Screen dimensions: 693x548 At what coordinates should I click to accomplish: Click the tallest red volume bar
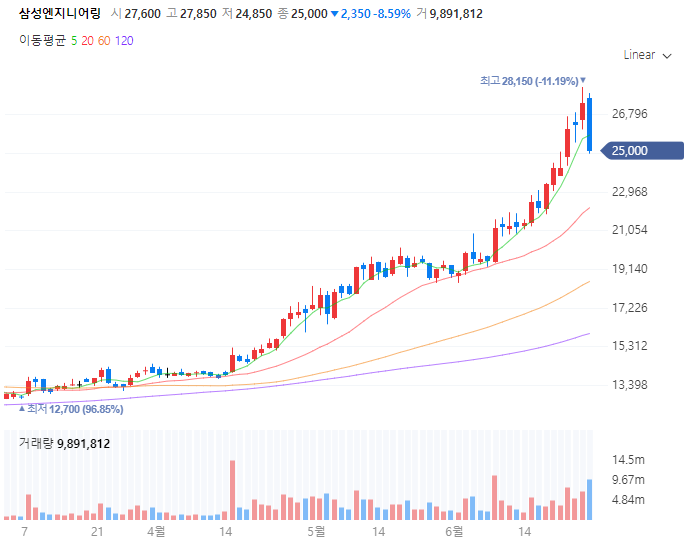pos(232,490)
